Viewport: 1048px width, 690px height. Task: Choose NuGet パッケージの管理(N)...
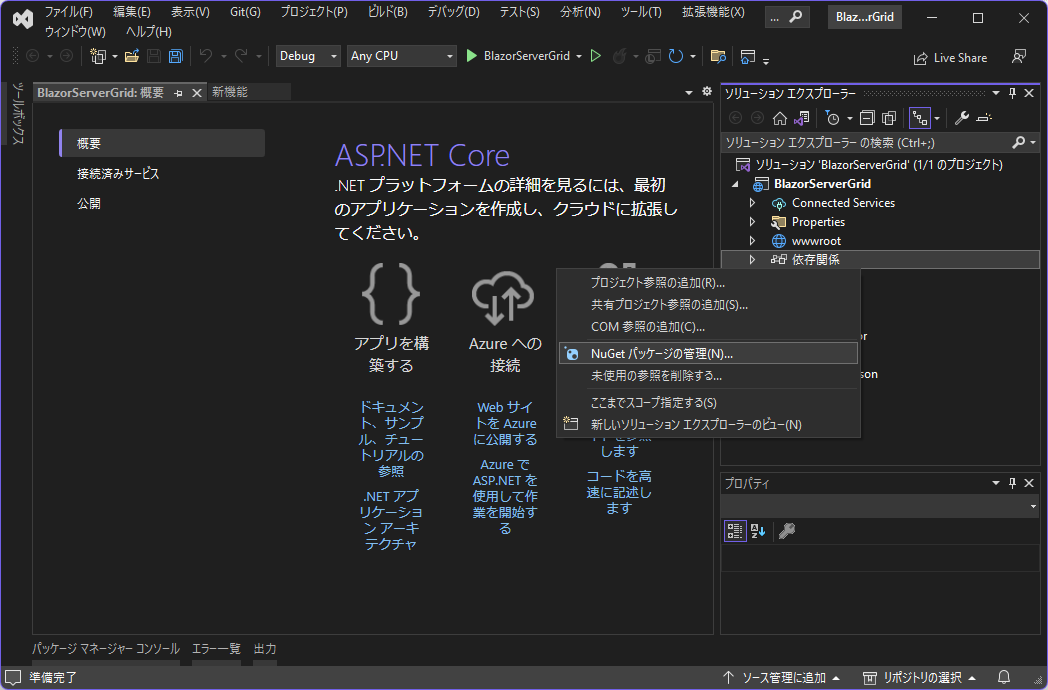[708, 354]
